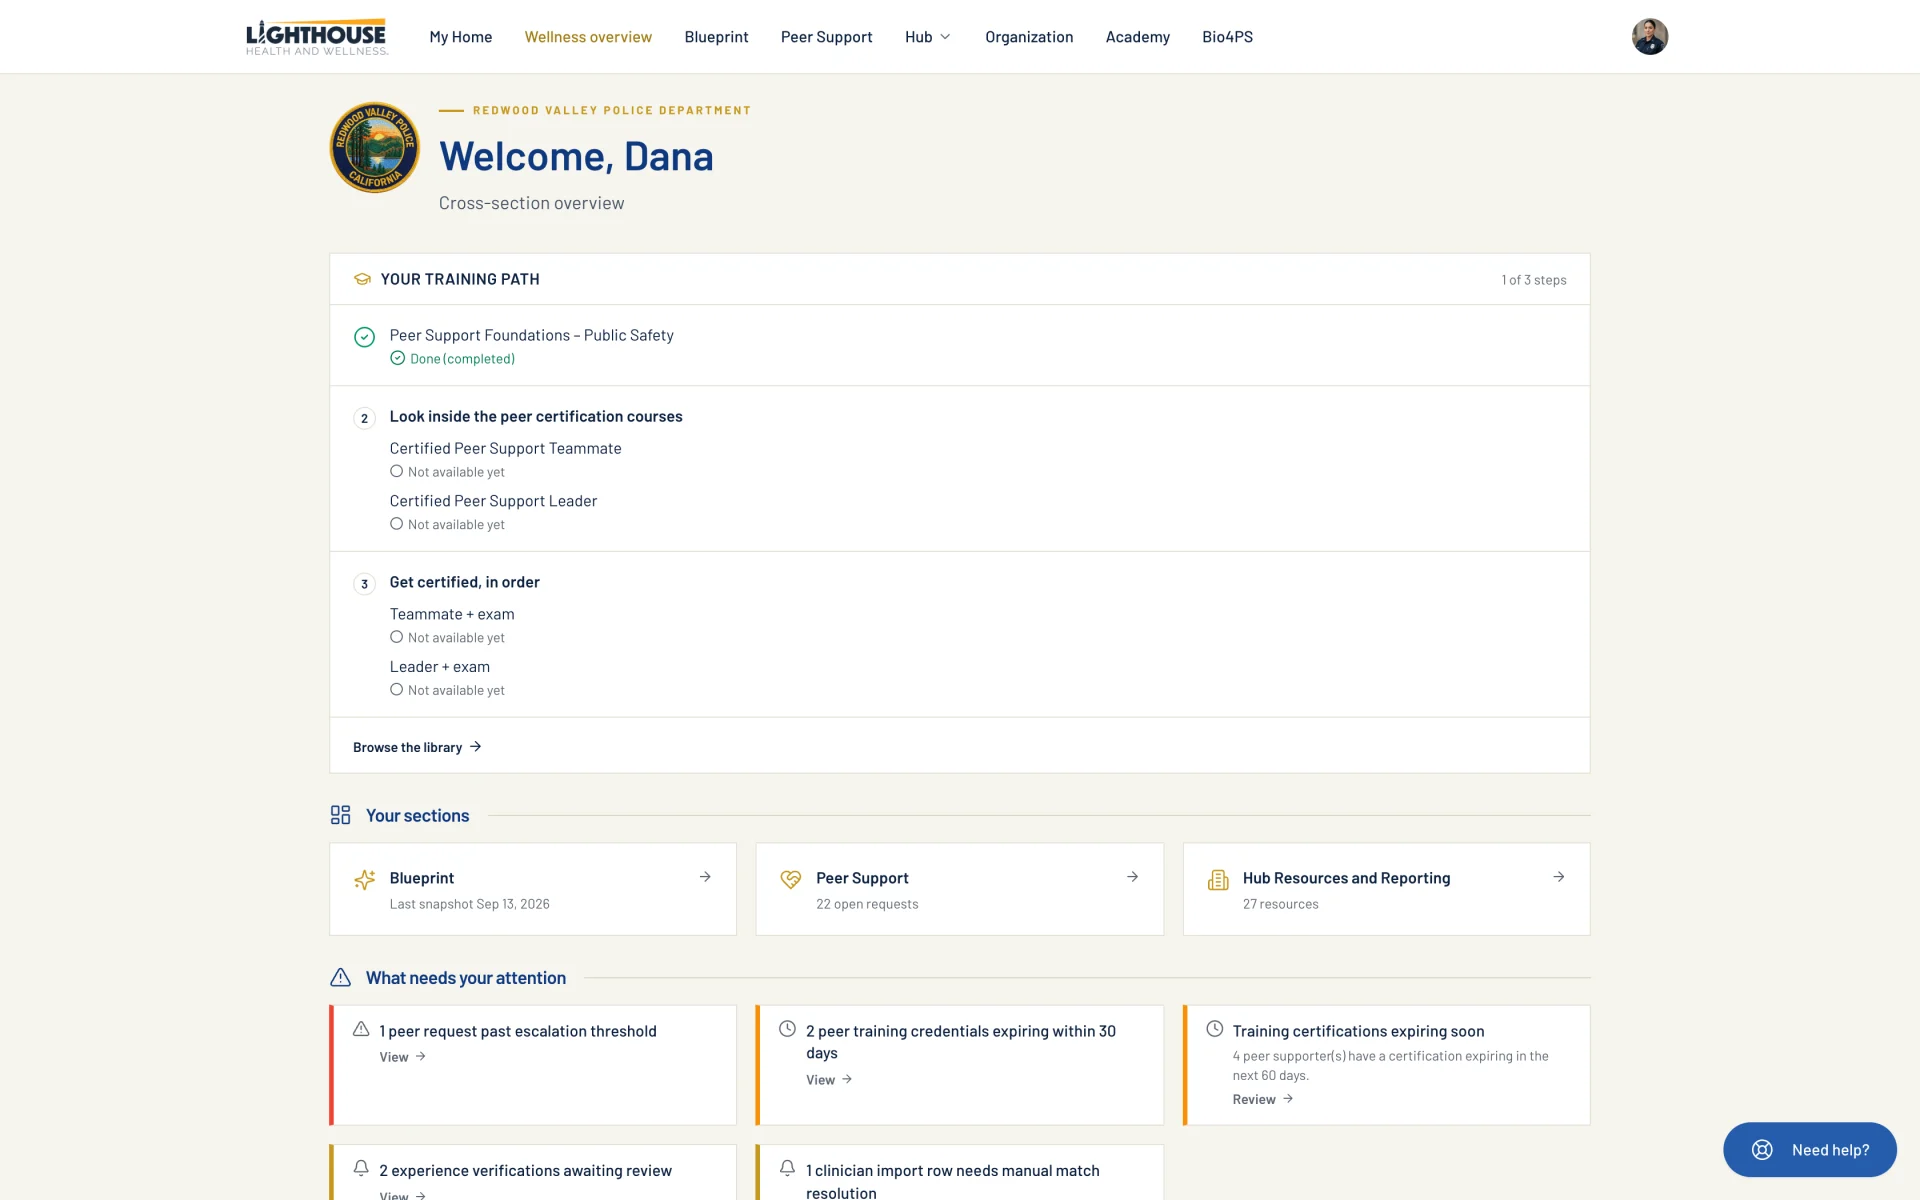
Task: Click the warning triangle beside What needs your attention
Action: (341, 977)
